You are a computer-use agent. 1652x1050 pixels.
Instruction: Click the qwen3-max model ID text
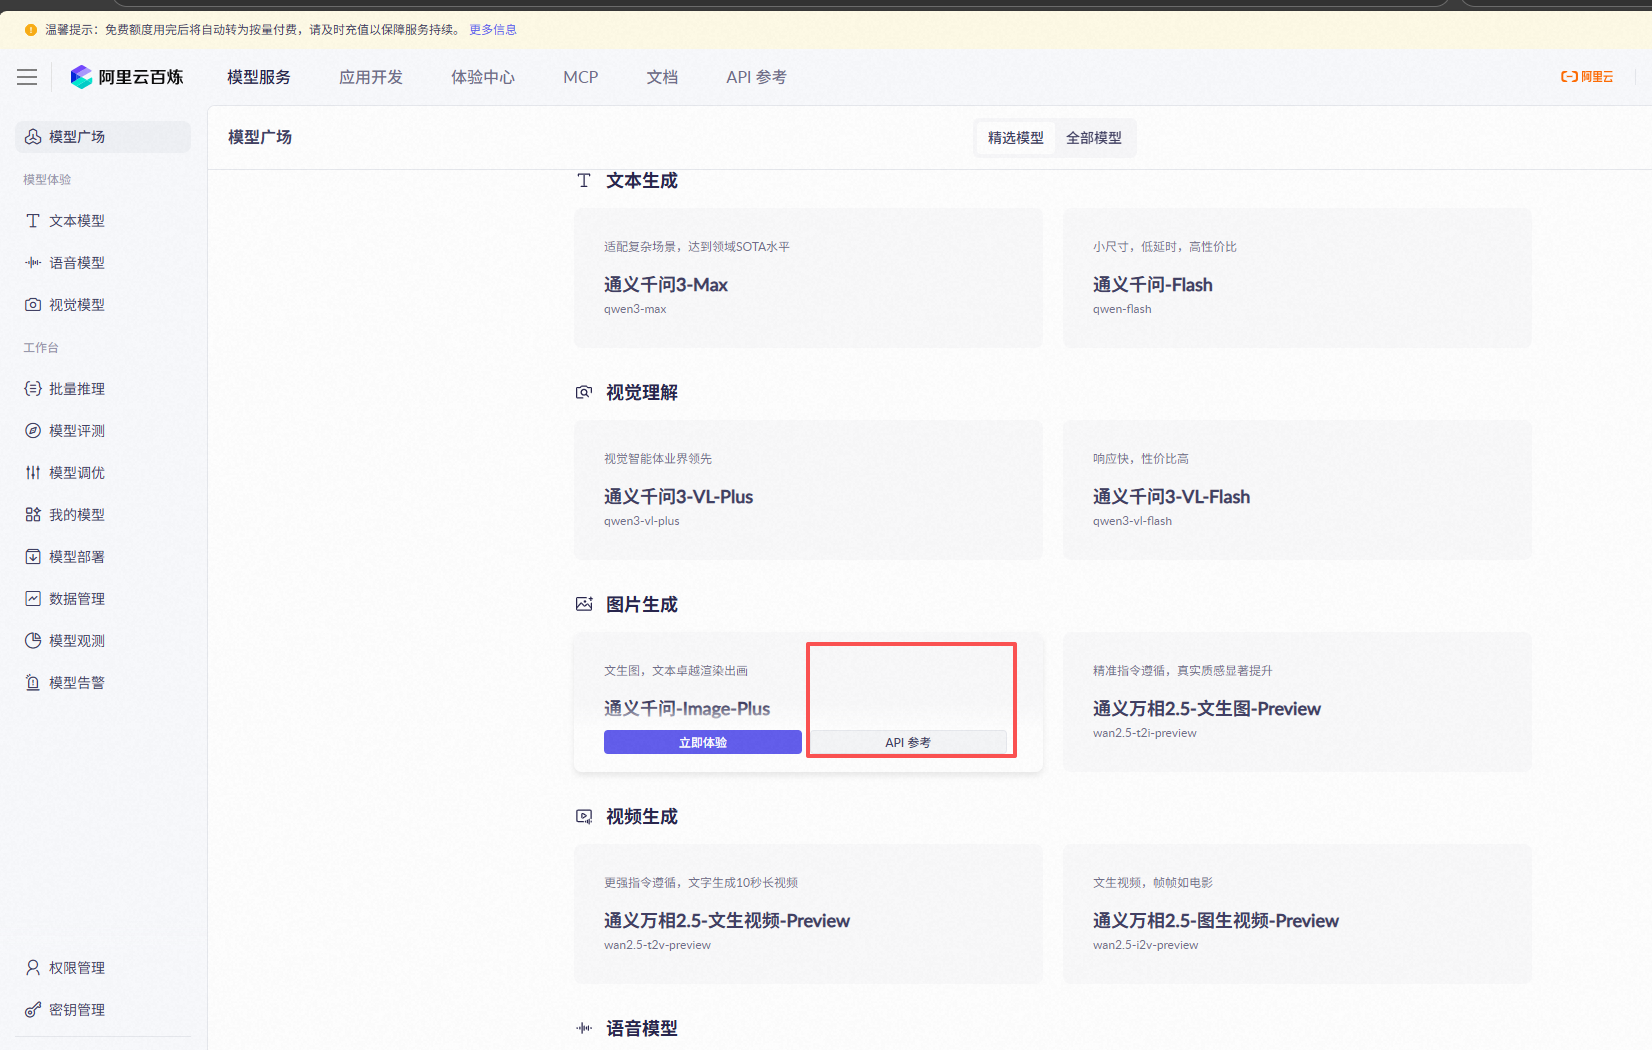tap(635, 309)
